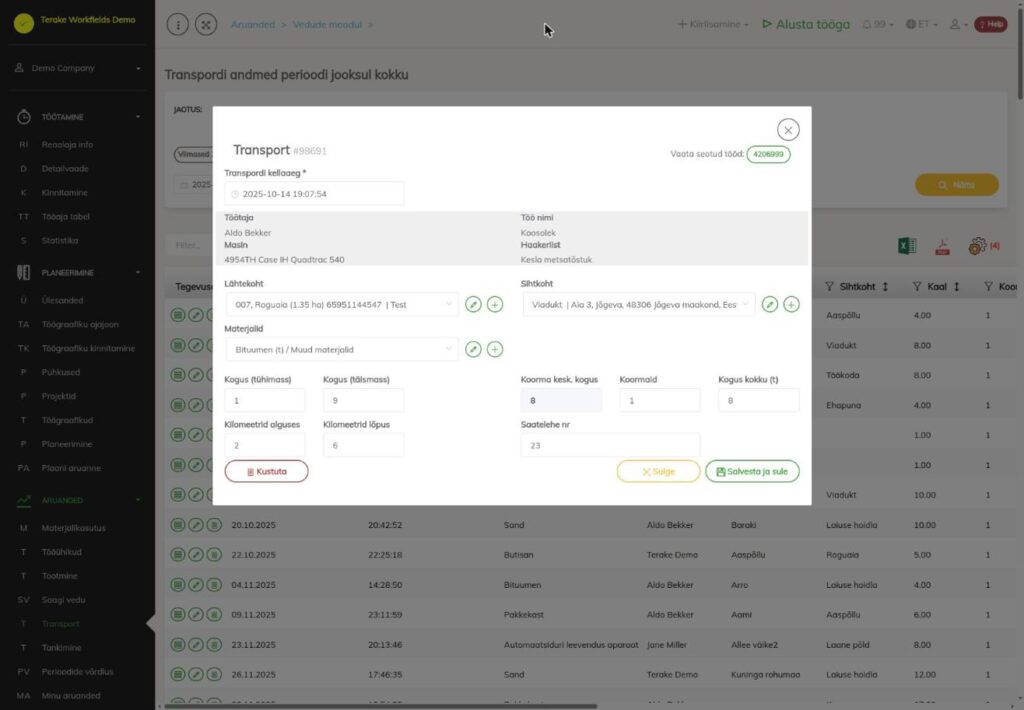Open Materjalikasutus in the sidebar

pyautogui.click(x=73, y=528)
